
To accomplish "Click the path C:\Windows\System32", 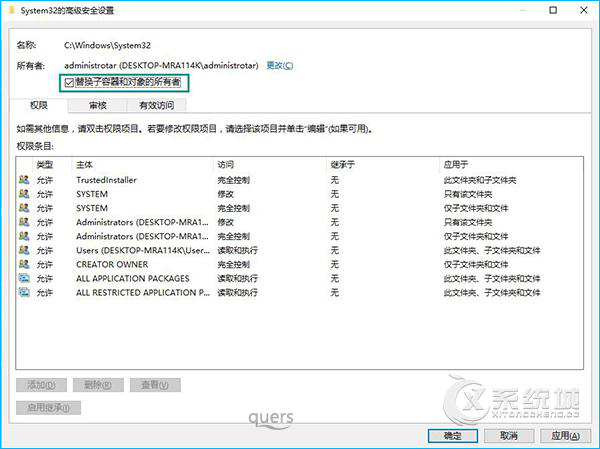I will (107, 45).
